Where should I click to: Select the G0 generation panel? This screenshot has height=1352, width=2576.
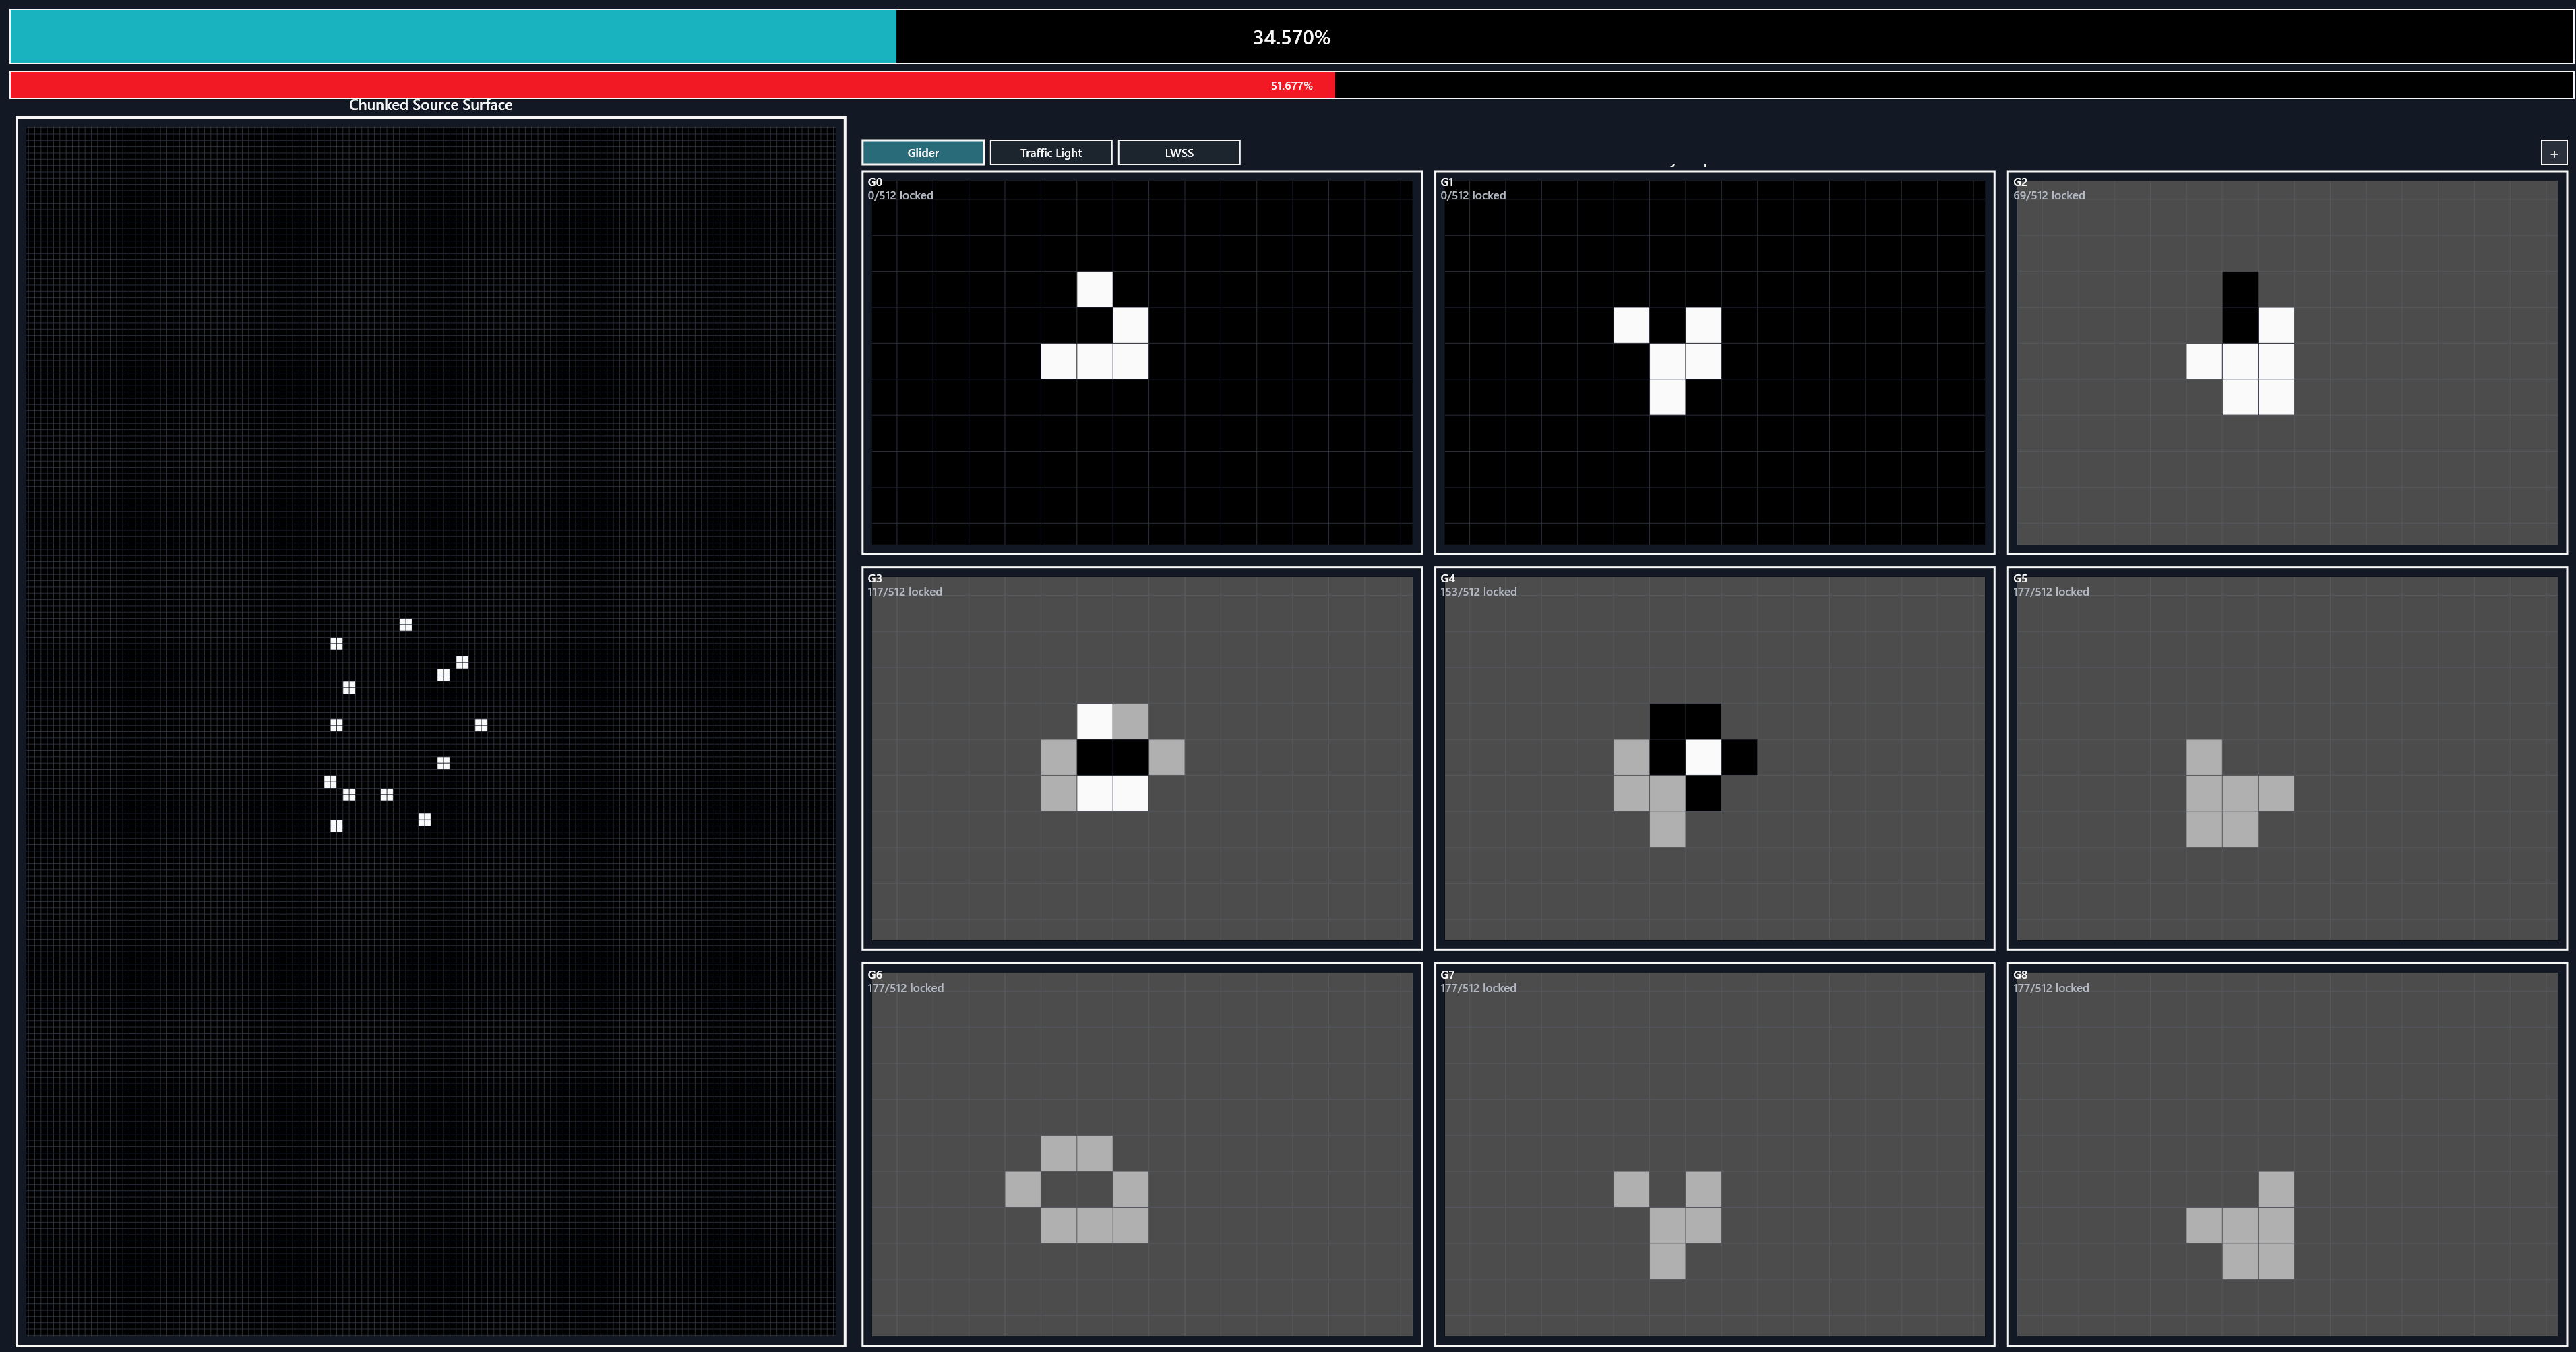tap(1141, 362)
